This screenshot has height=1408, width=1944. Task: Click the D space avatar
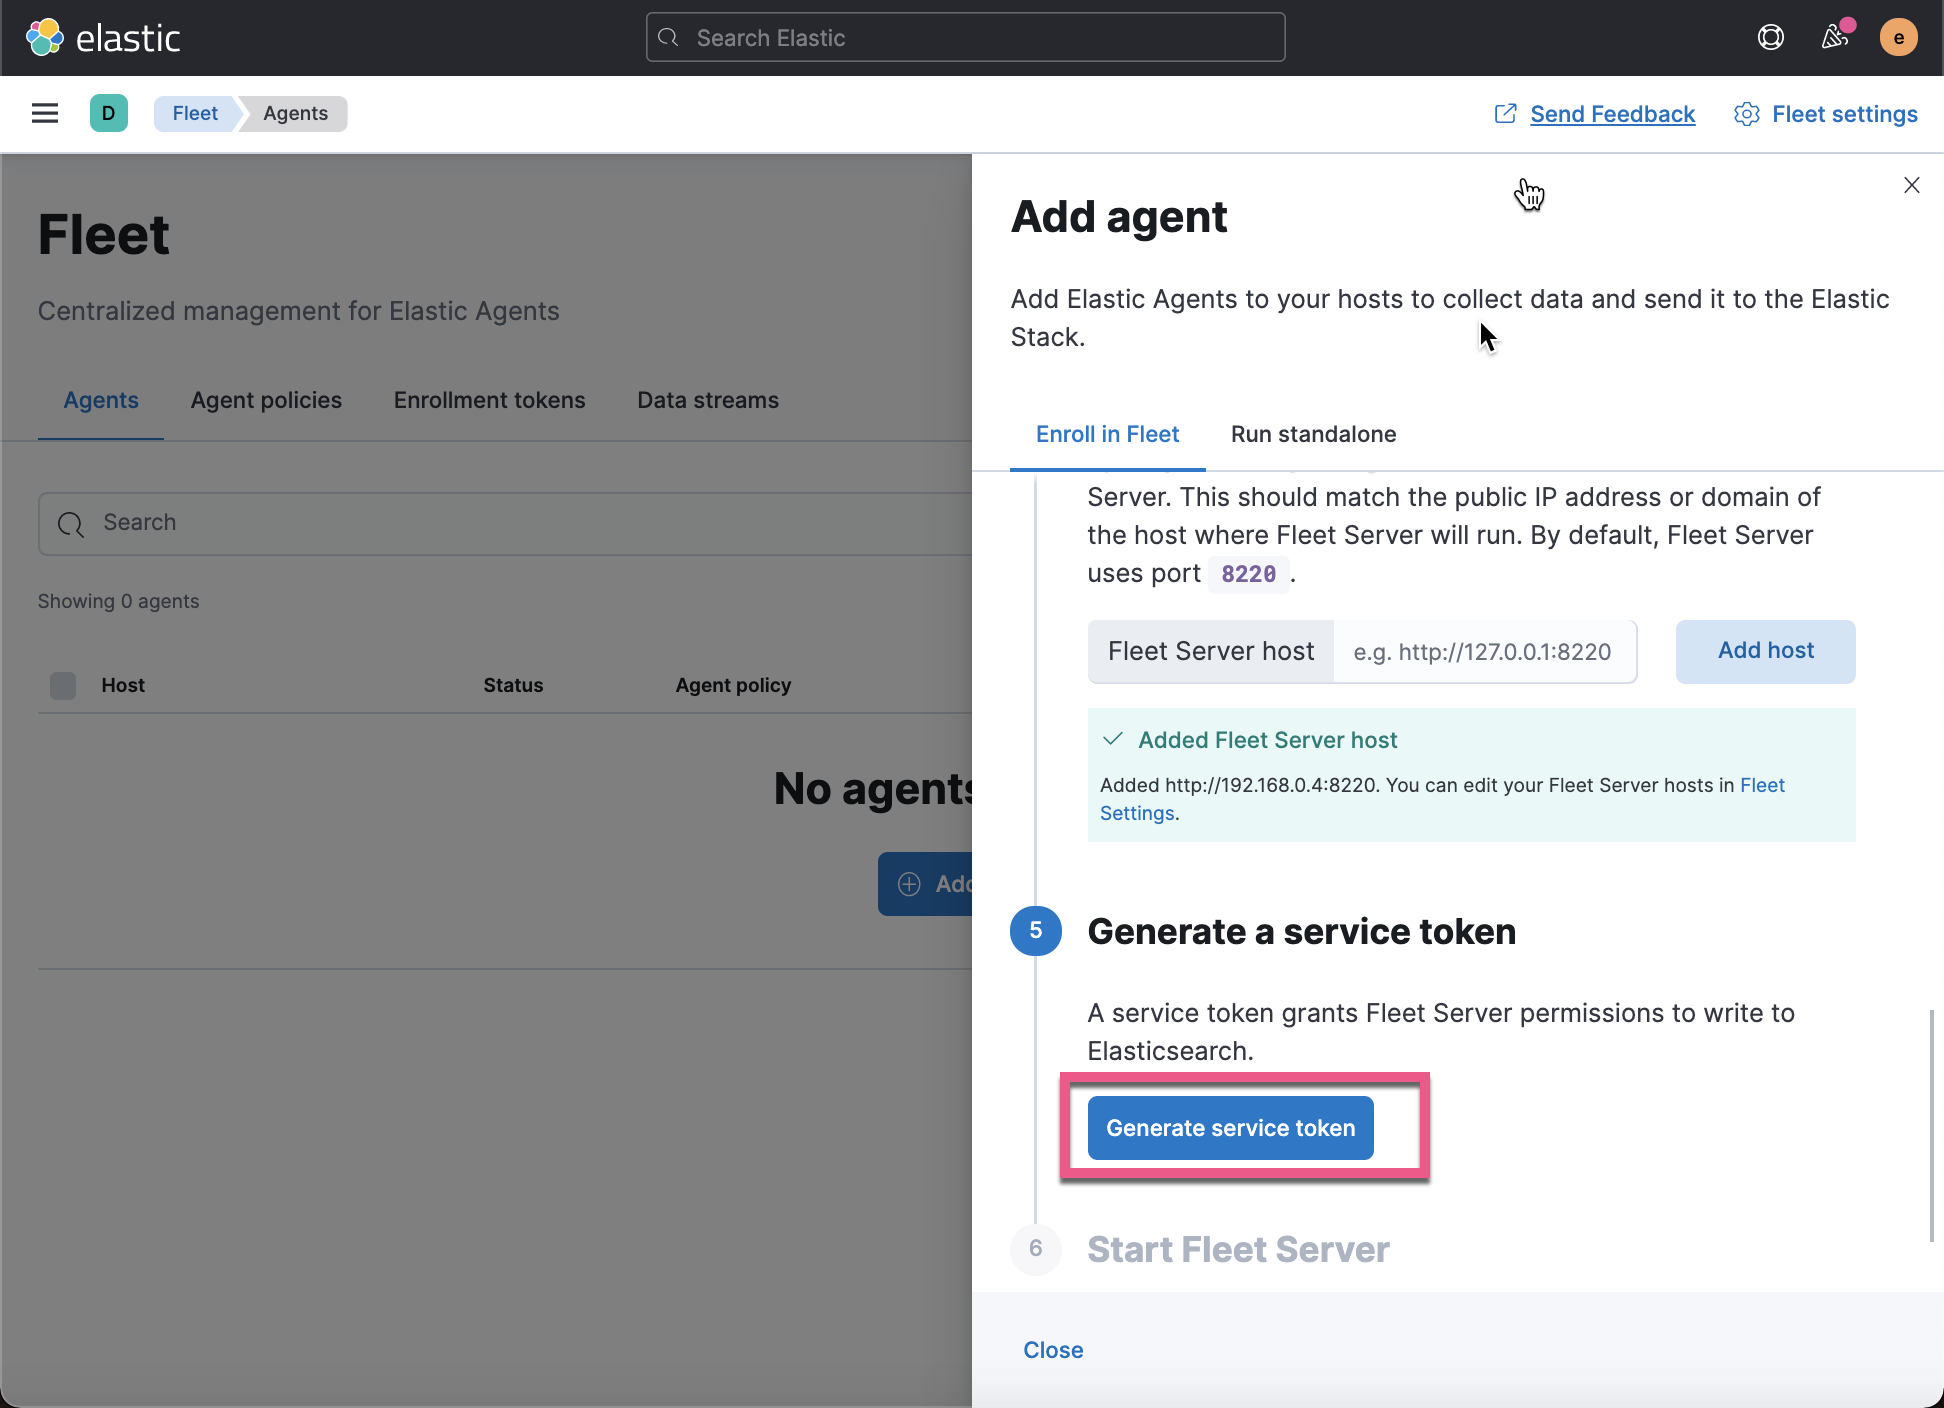coord(108,113)
